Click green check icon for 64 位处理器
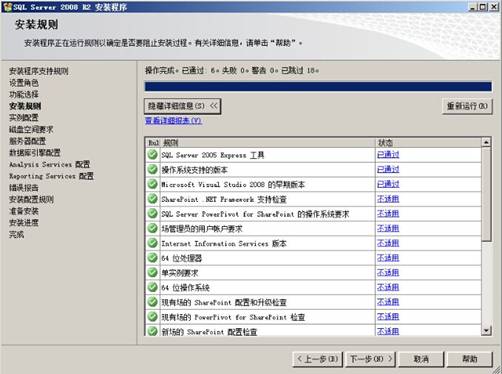This screenshot has height=374, width=502. coord(153,258)
